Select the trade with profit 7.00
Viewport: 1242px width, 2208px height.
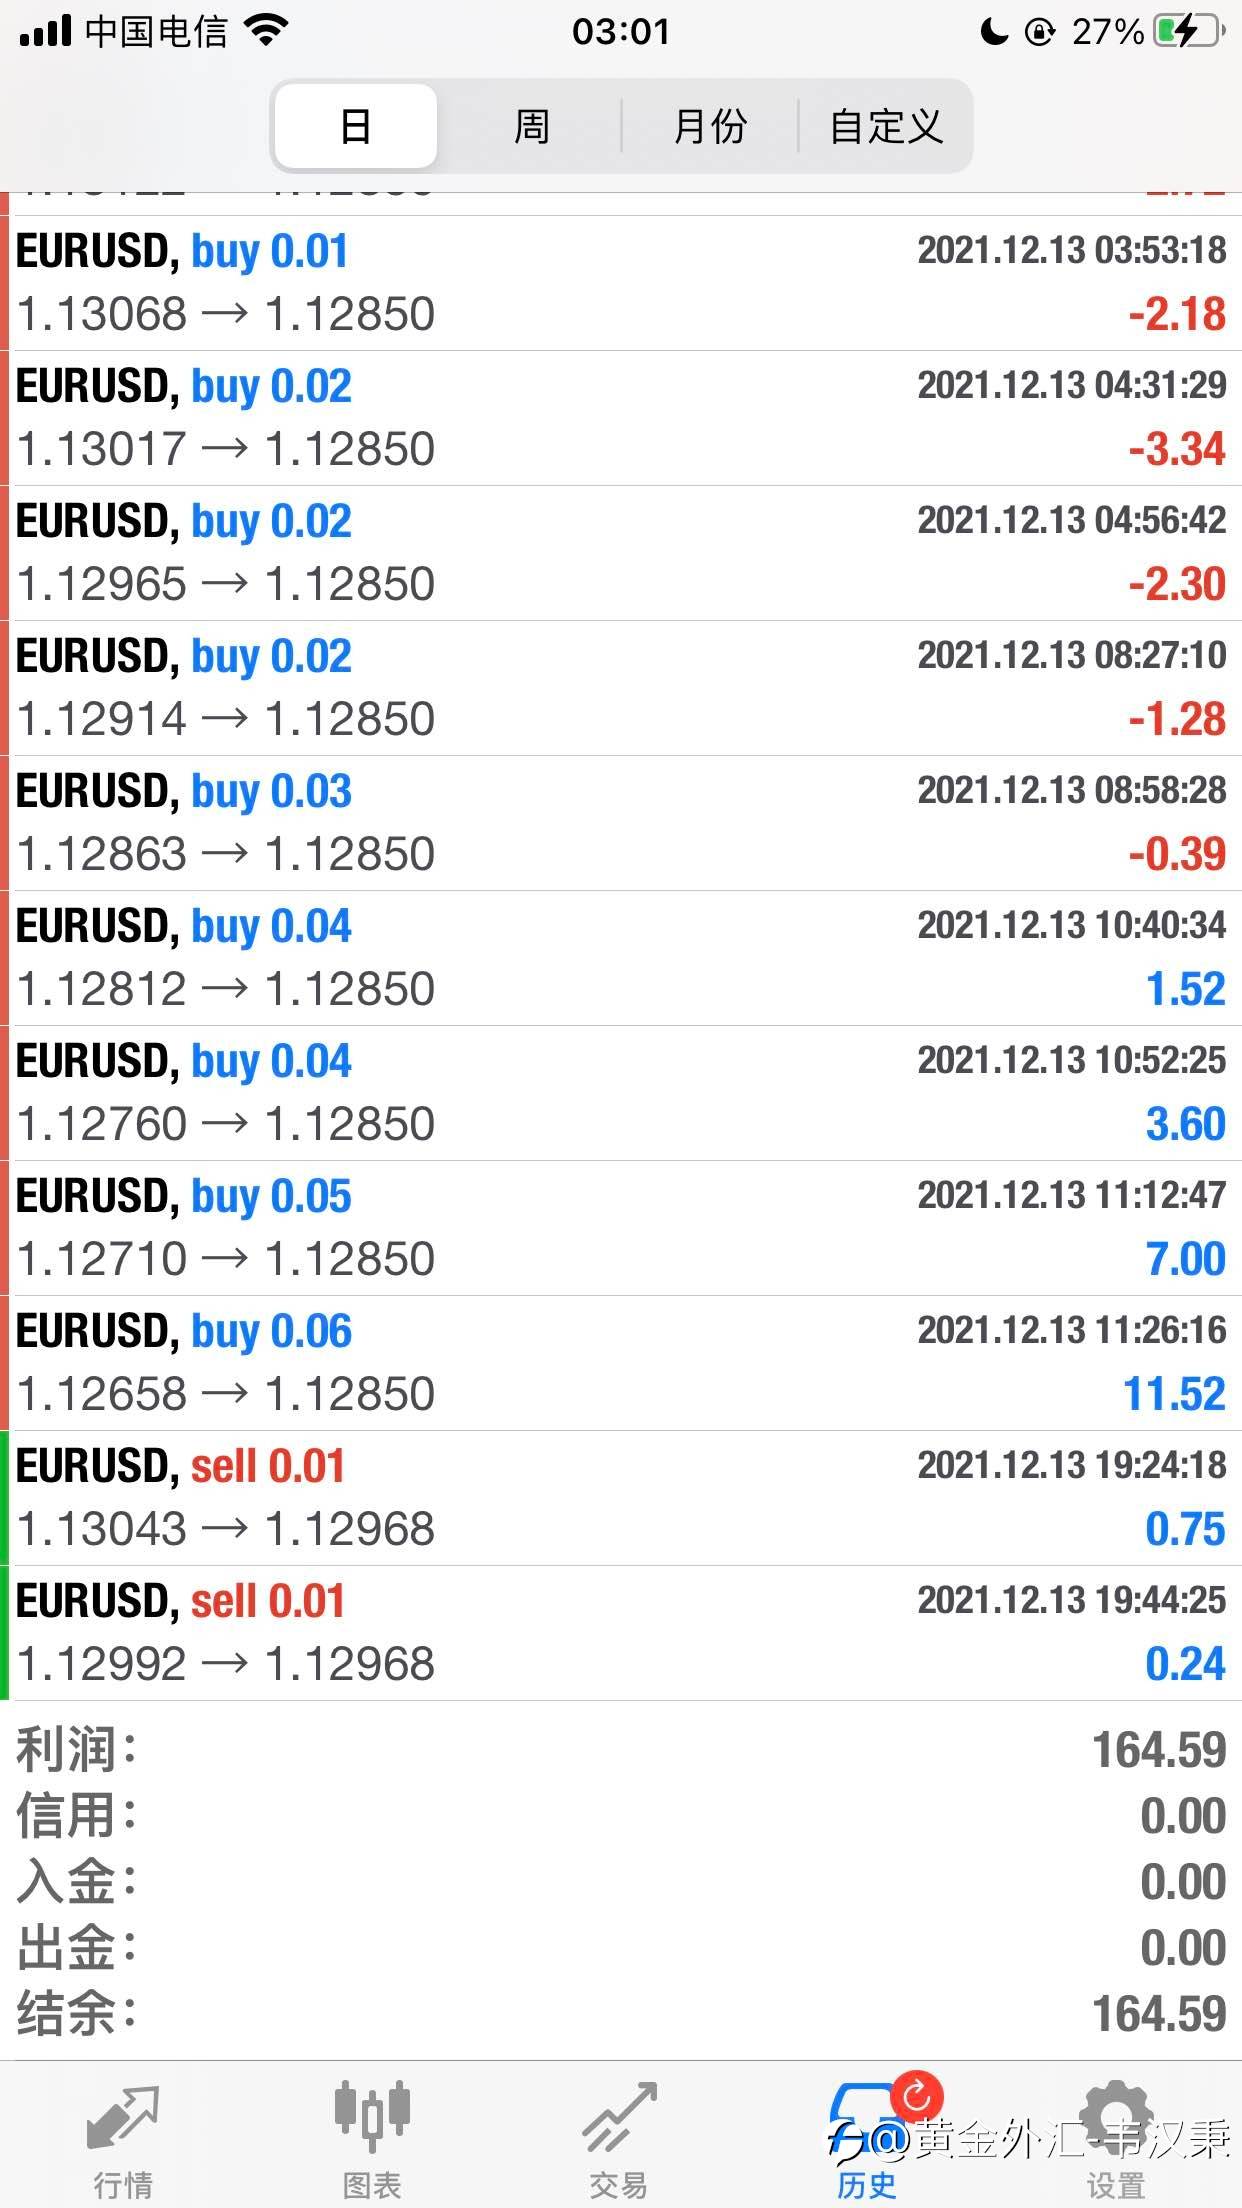pyautogui.click(x=621, y=1228)
